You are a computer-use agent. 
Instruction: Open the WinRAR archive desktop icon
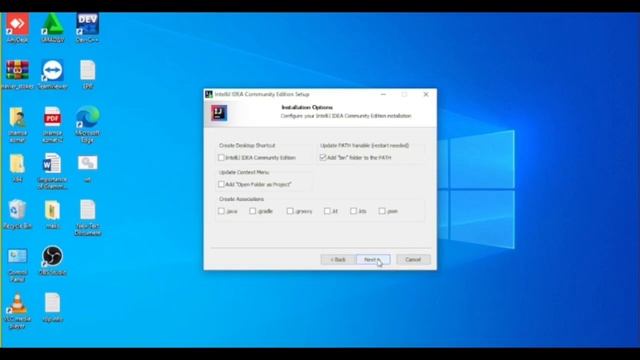[17, 74]
